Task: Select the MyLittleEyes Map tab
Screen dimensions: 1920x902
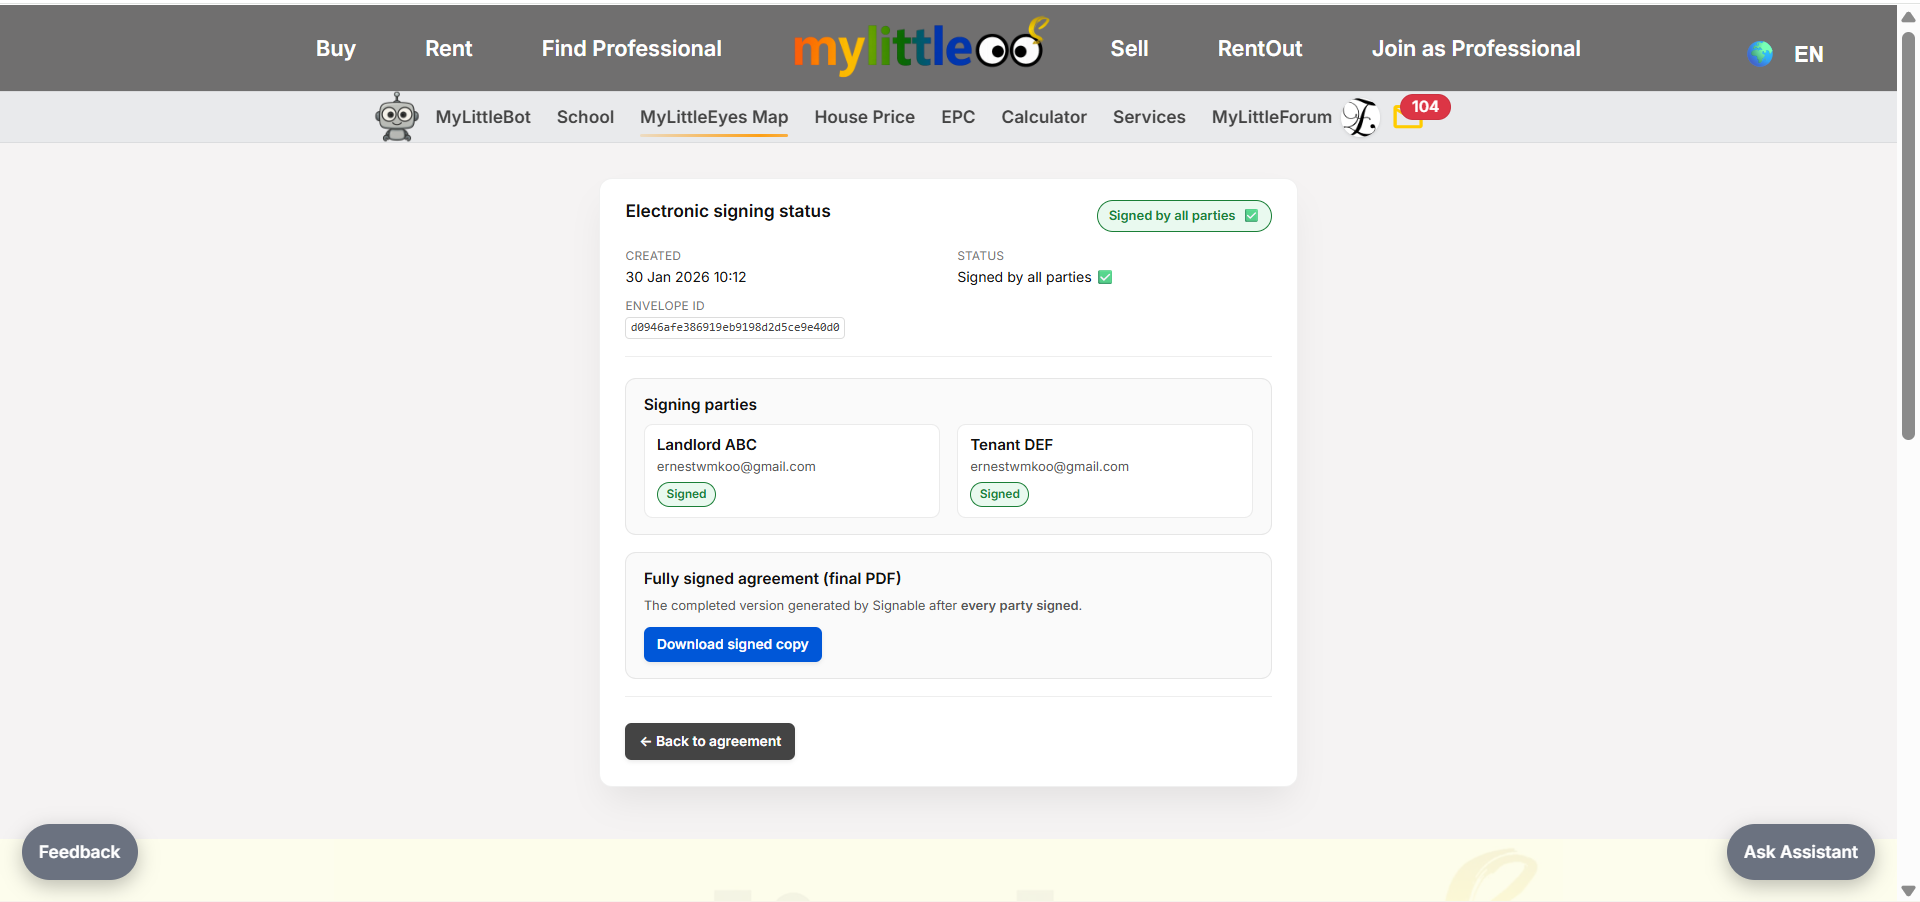Action: tap(713, 117)
